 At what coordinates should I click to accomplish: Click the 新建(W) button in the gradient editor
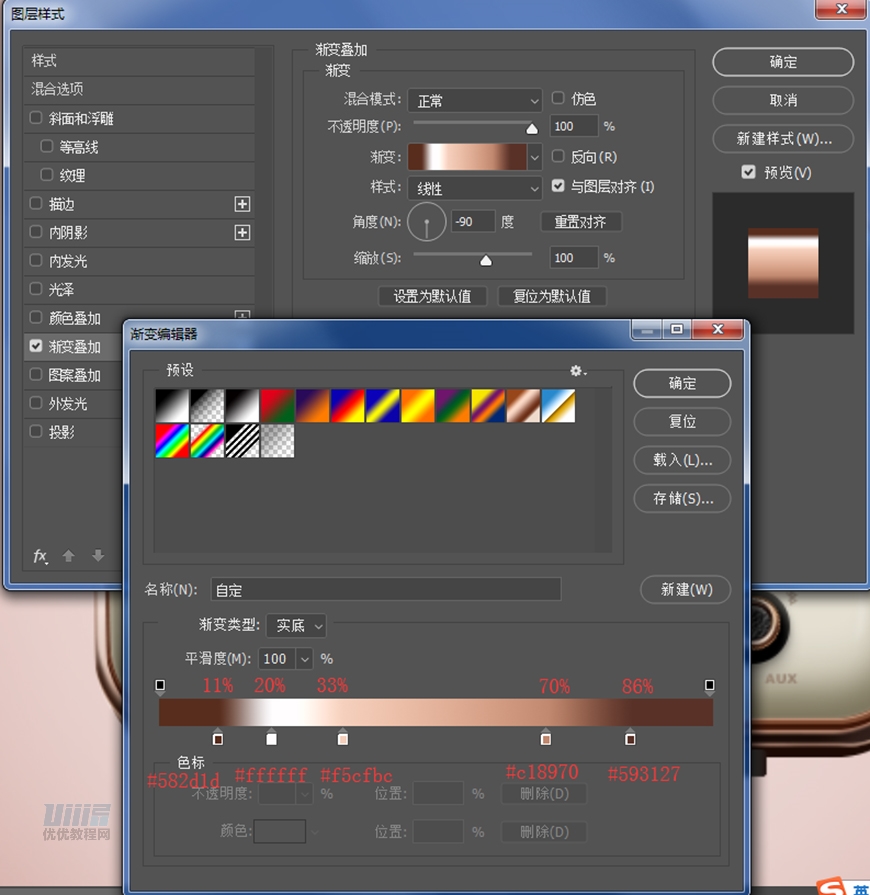685,589
